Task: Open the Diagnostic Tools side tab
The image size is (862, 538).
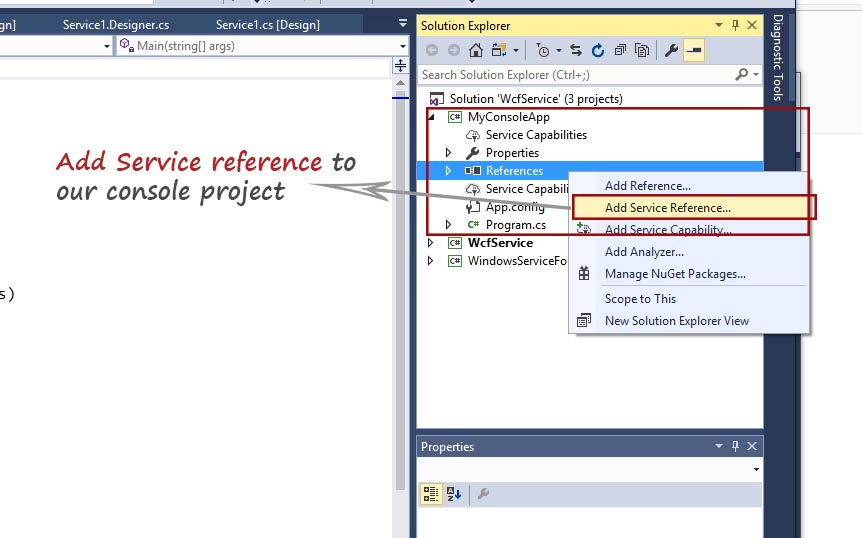Action: tap(777, 58)
